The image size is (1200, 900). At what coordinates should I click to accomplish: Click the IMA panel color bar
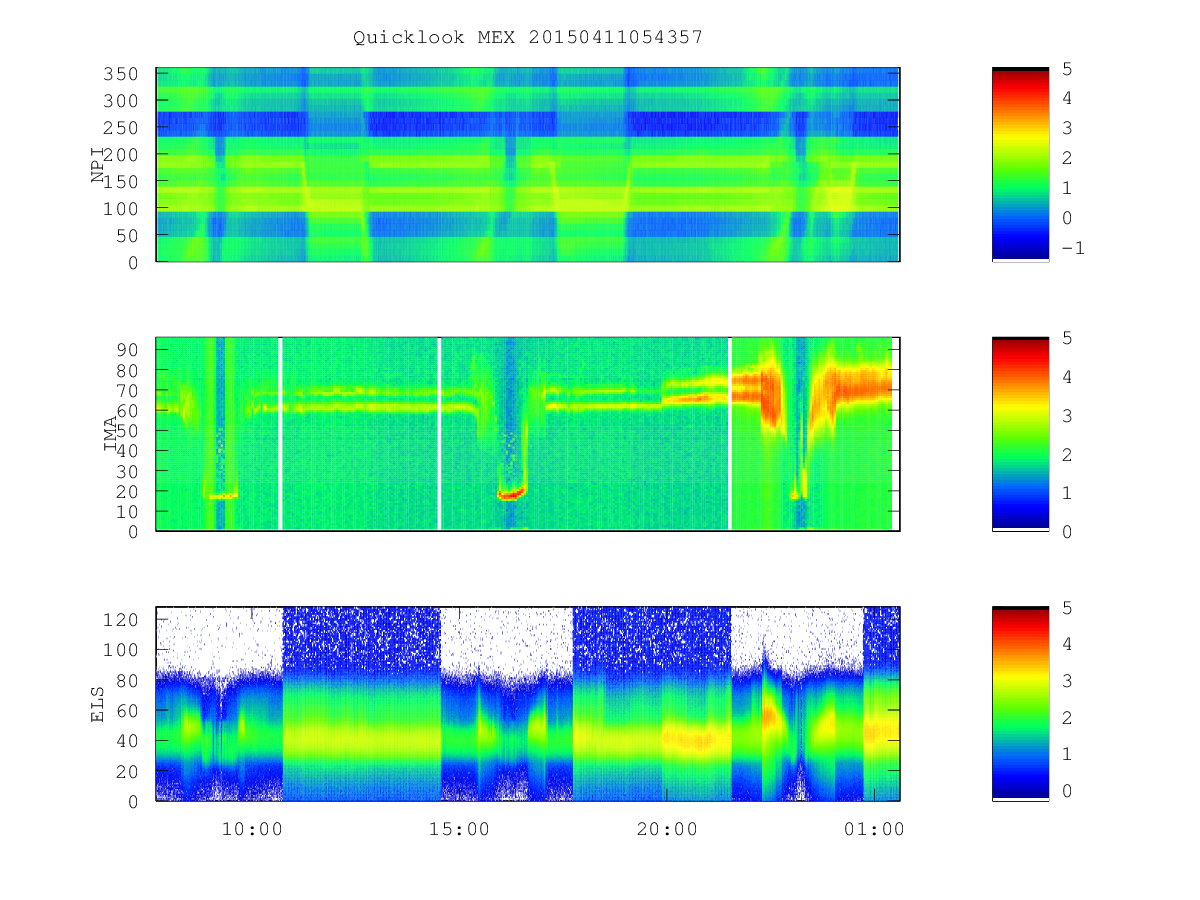pos(1020,434)
